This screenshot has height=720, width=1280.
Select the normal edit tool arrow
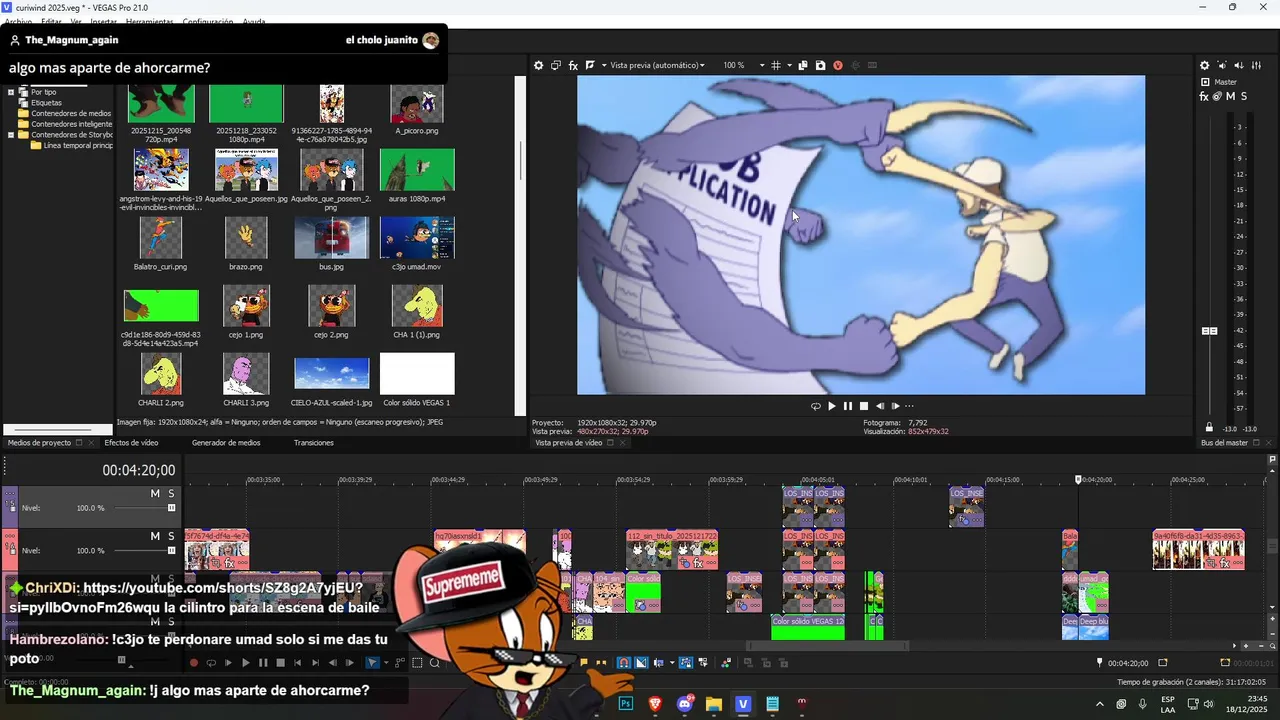(373, 663)
